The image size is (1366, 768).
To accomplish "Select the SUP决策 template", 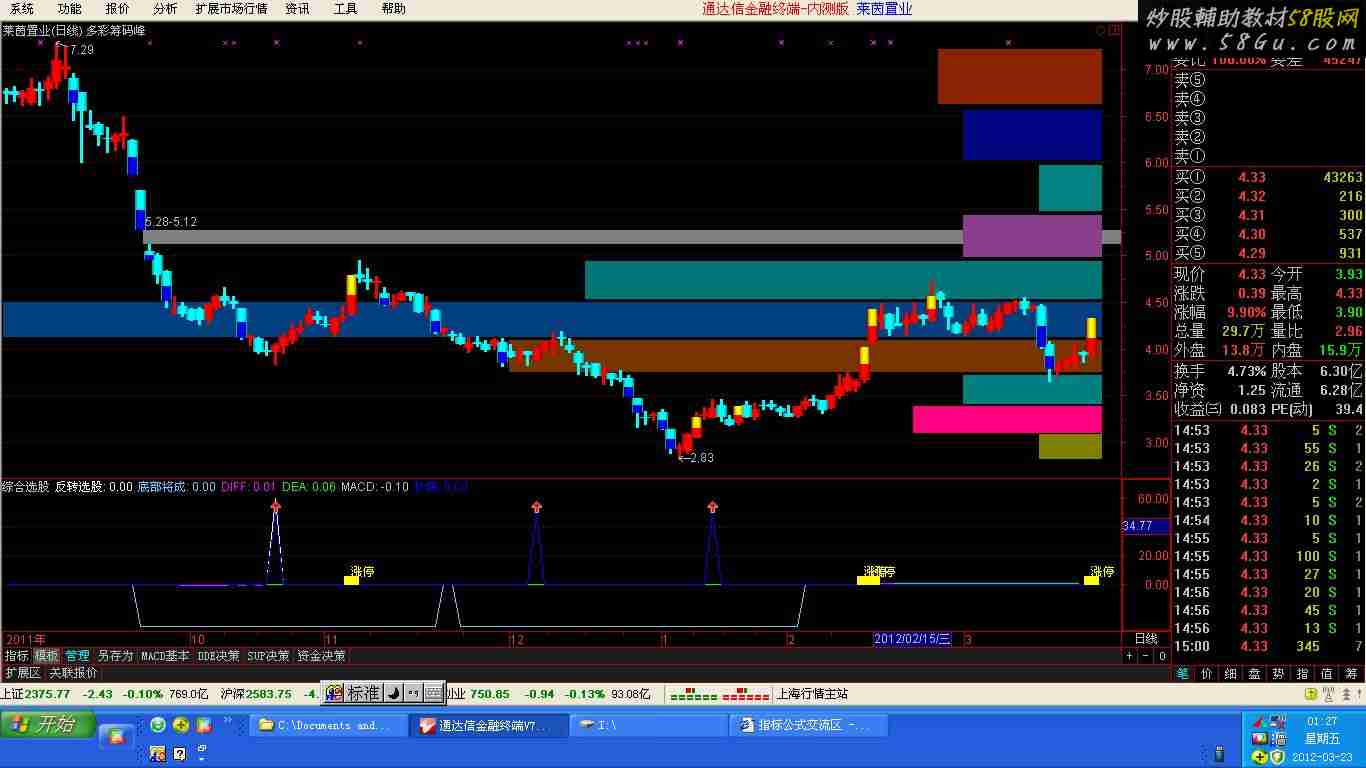I will (x=269, y=656).
